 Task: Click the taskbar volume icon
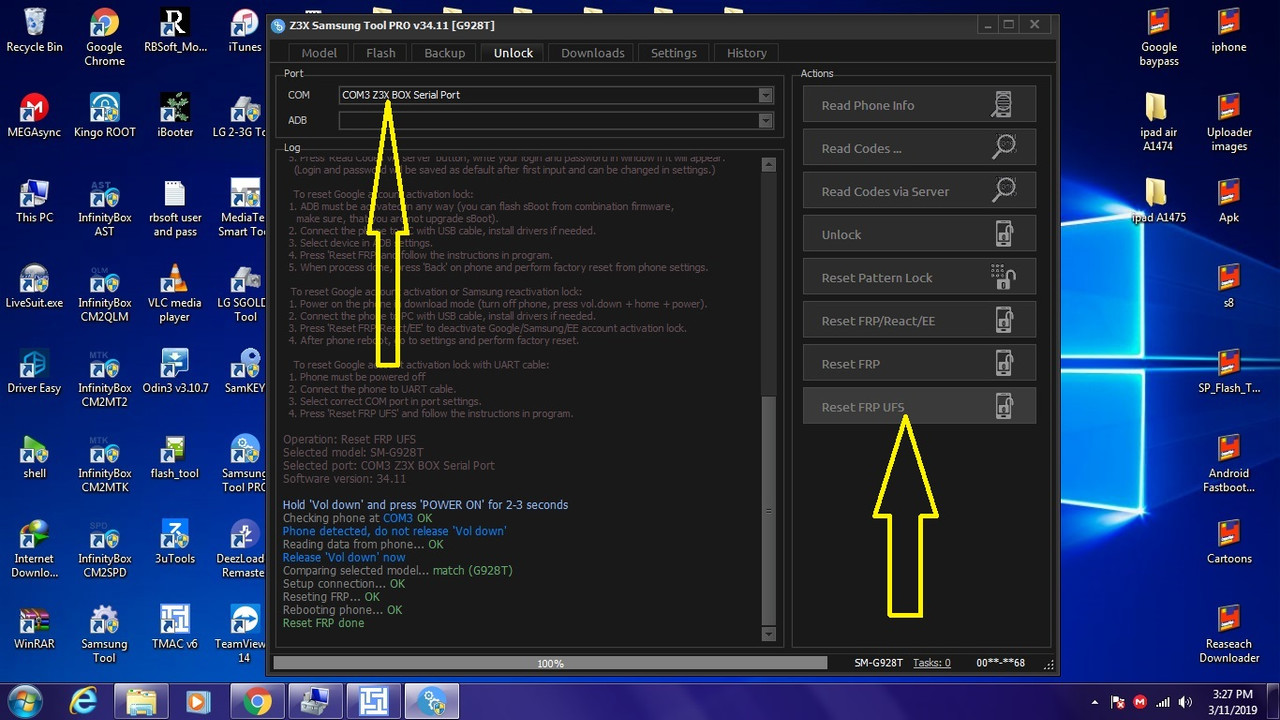(x=1186, y=701)
